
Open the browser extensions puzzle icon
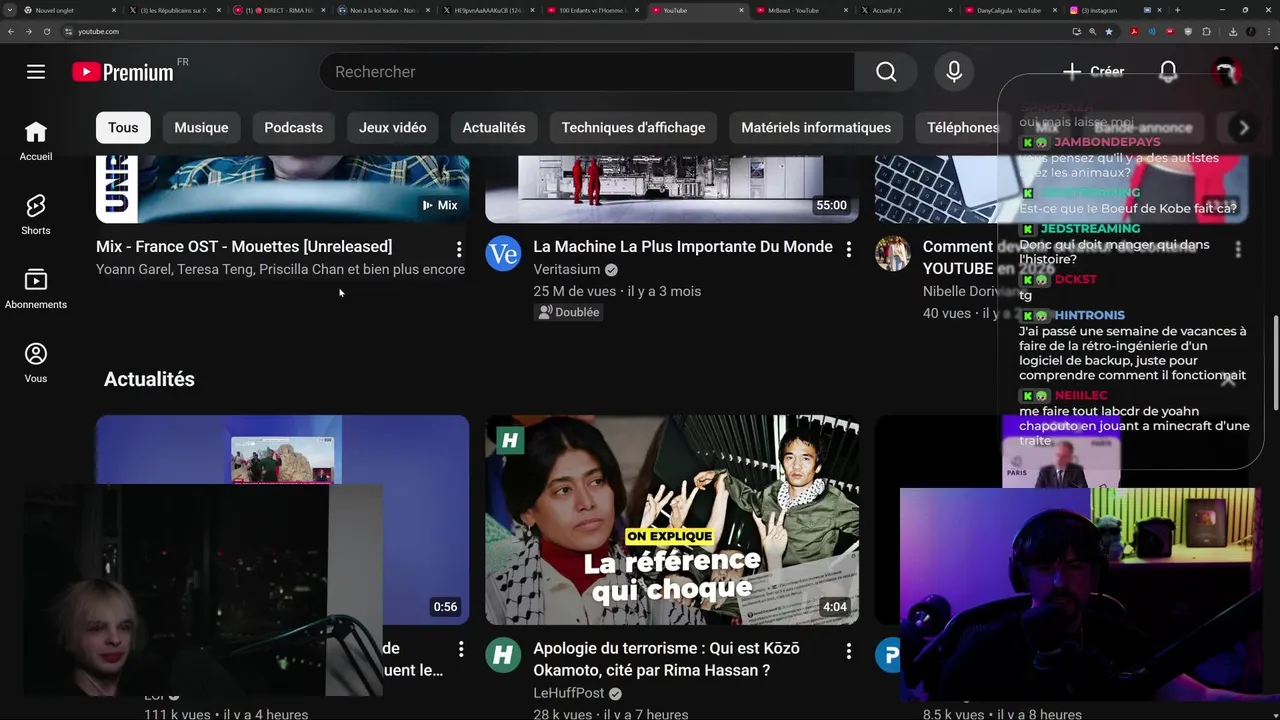pyautogui.click(x=1206, y=31)
